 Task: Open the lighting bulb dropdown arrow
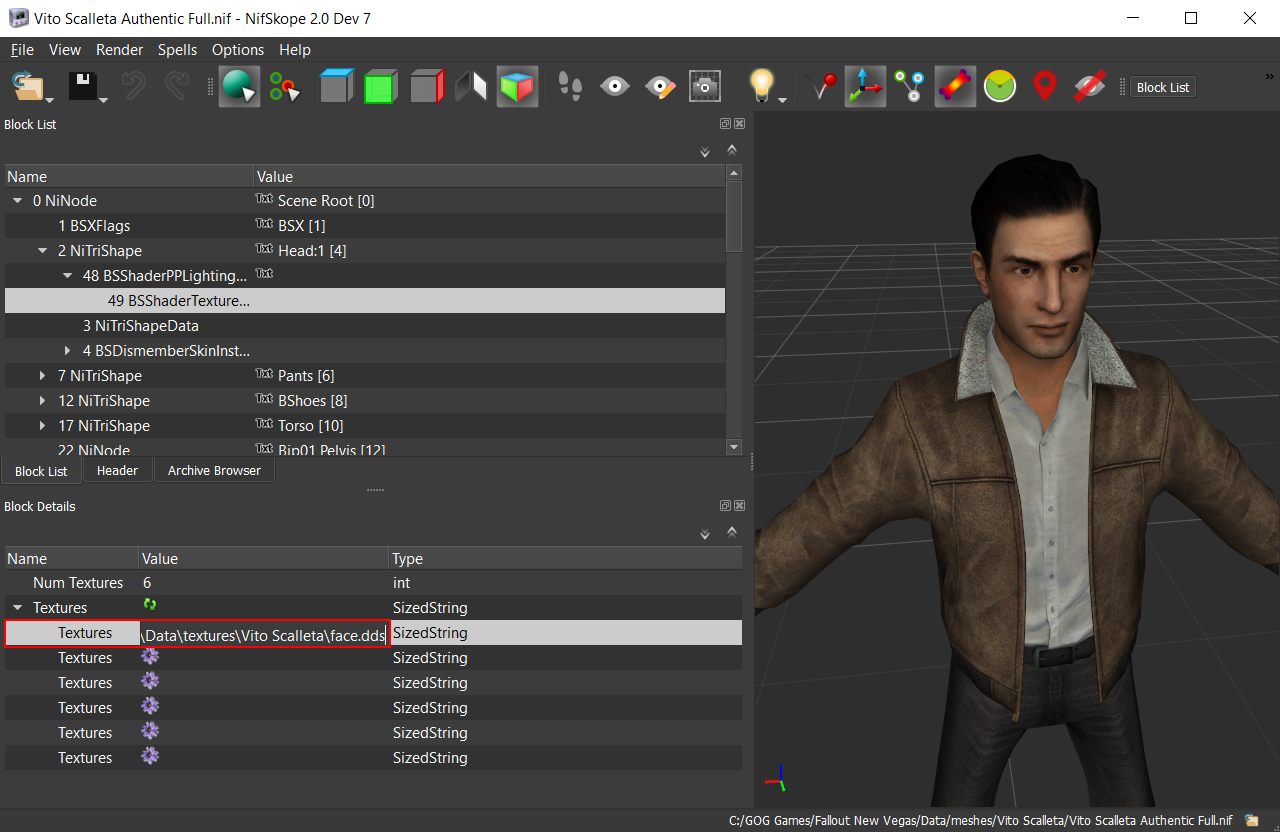[x=783, y=98]
